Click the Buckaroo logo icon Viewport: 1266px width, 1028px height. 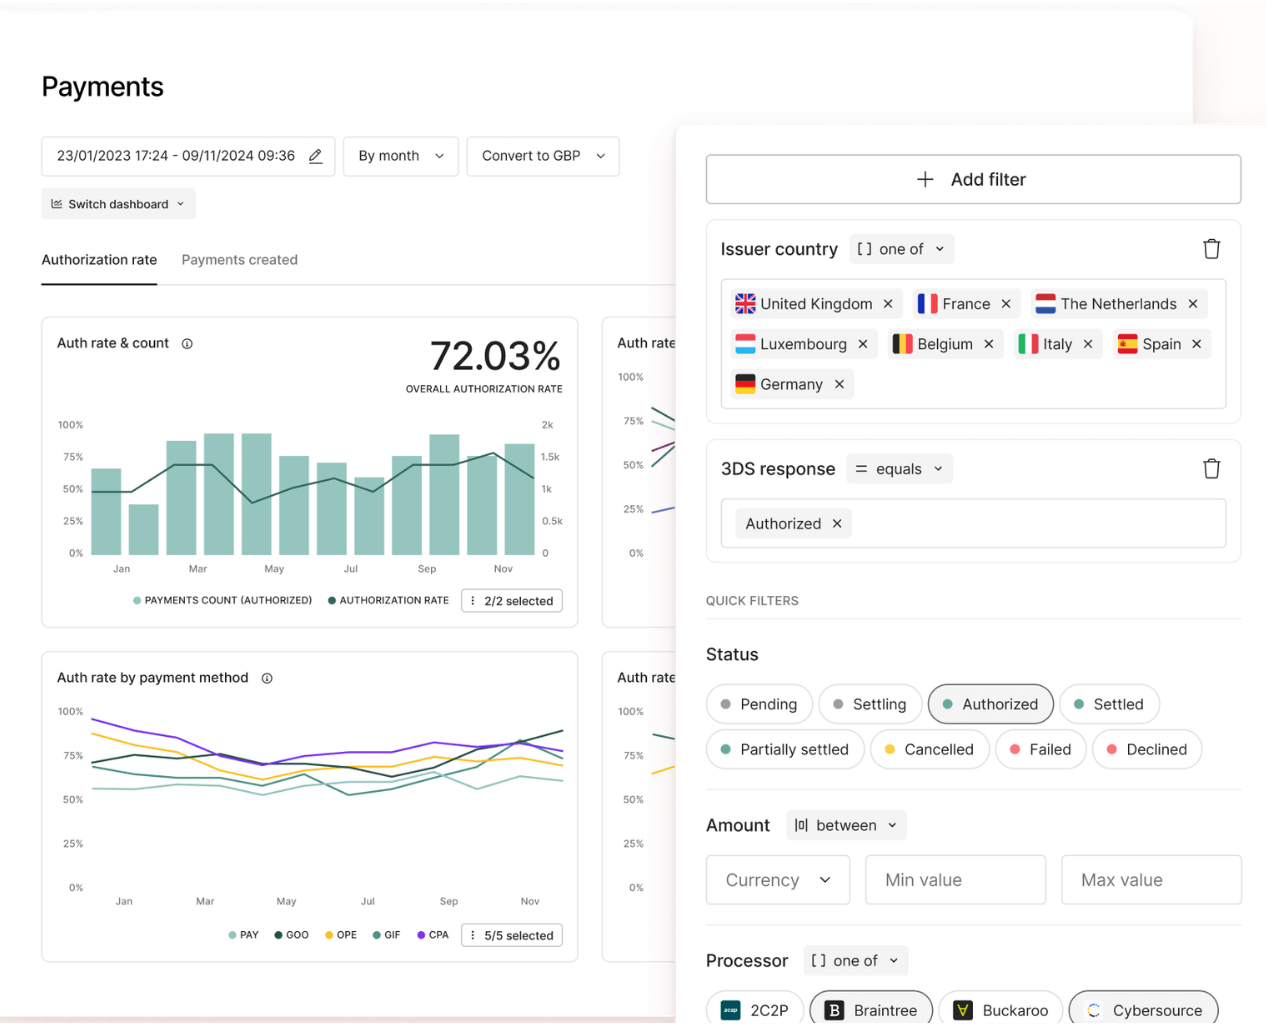[963, 1011]
